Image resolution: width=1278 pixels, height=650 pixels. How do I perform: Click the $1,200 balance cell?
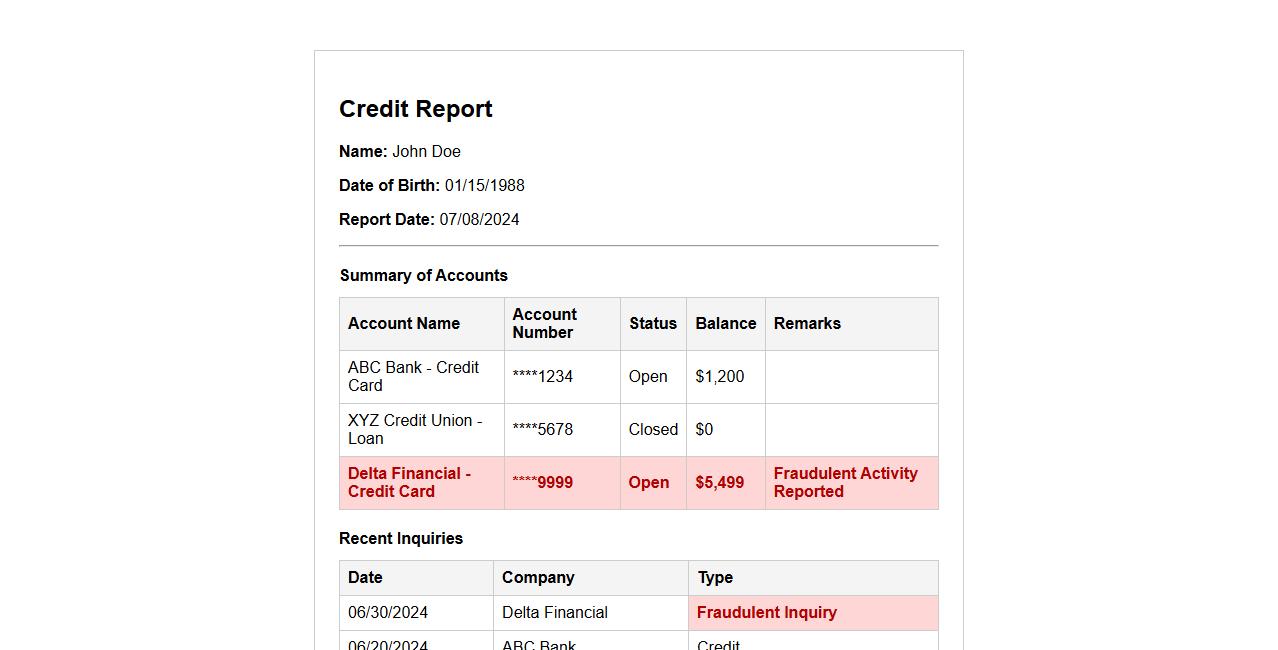[x=720, y=377]
